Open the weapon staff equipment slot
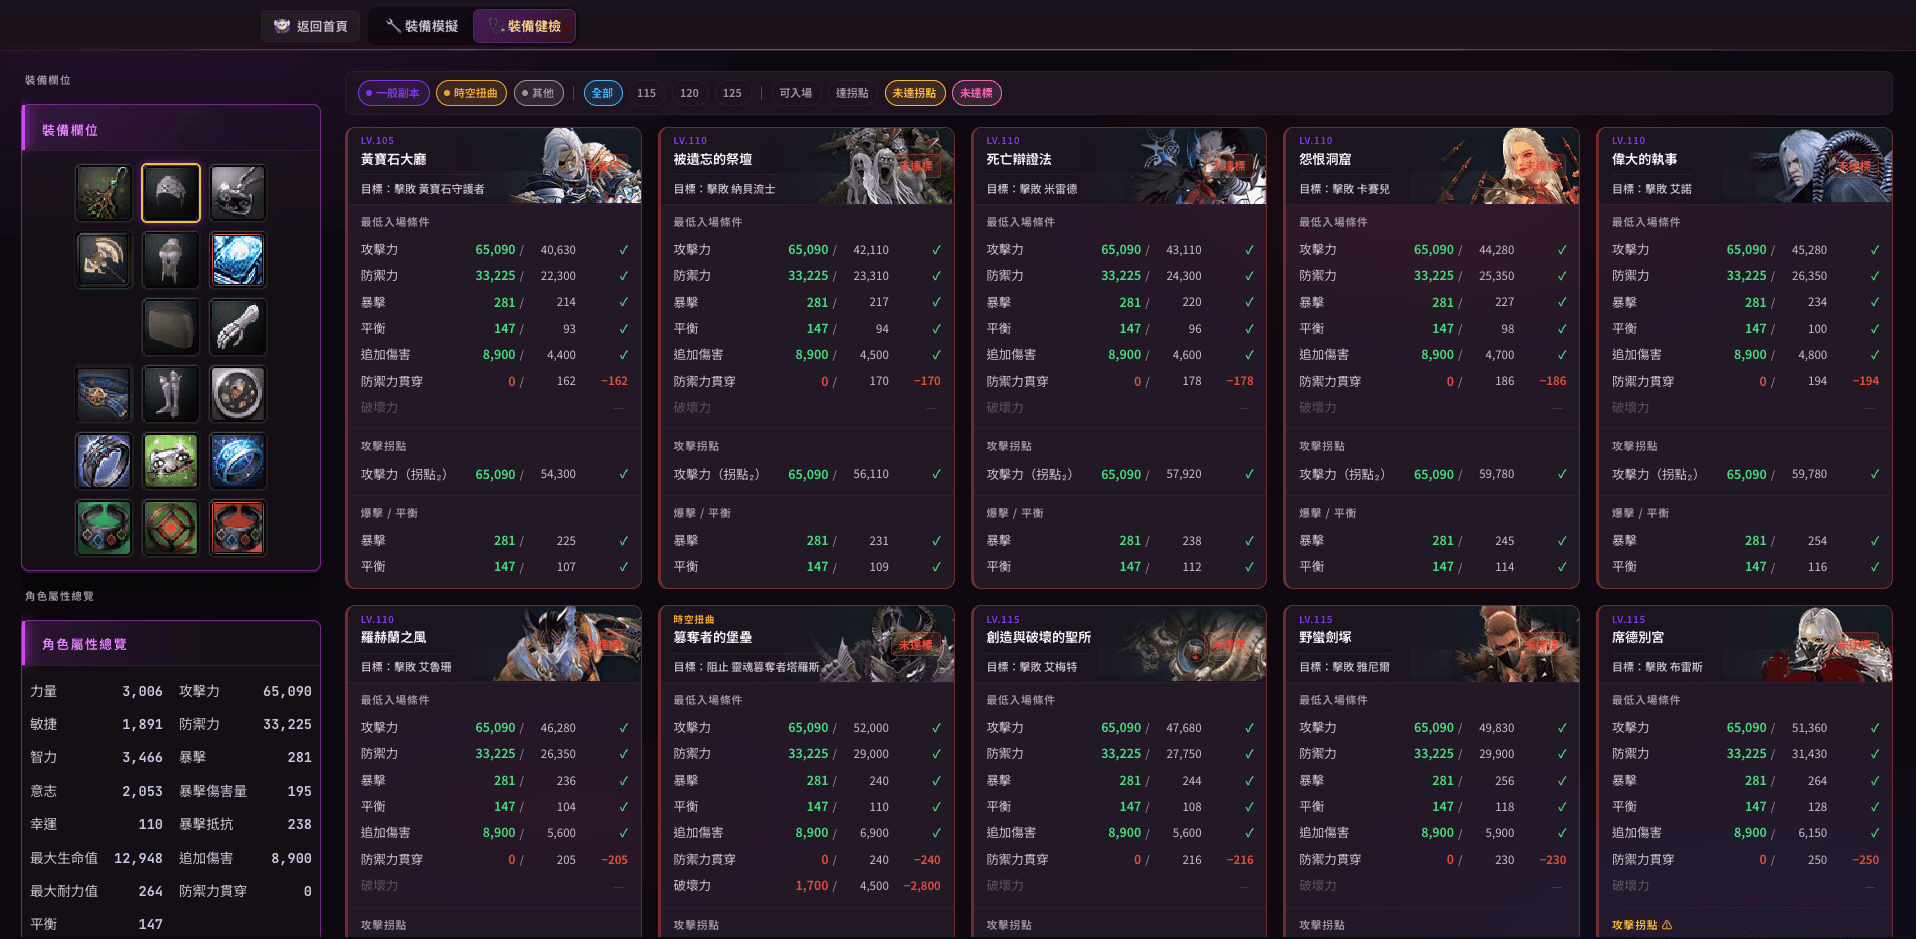Screen dimensions: 1916x939 (104, 193)
